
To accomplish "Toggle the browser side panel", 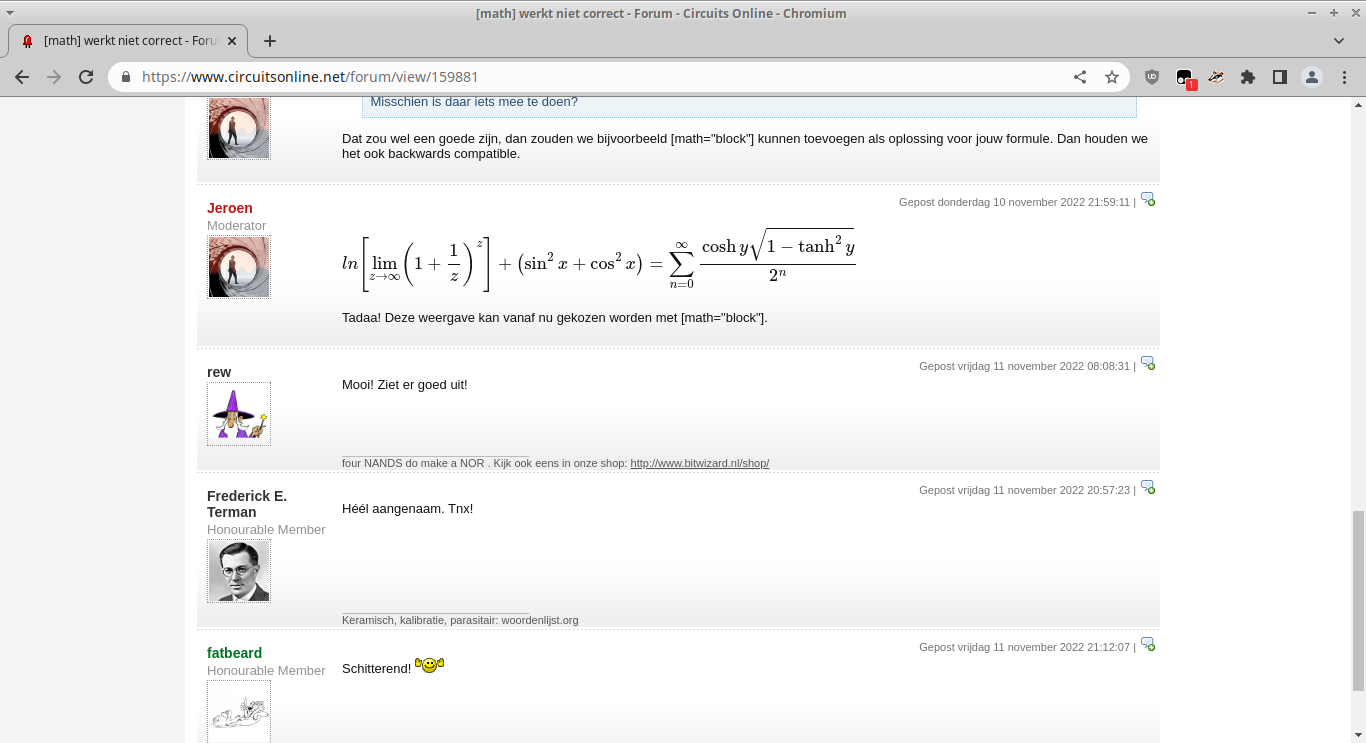I will (x=1279, y=77).
